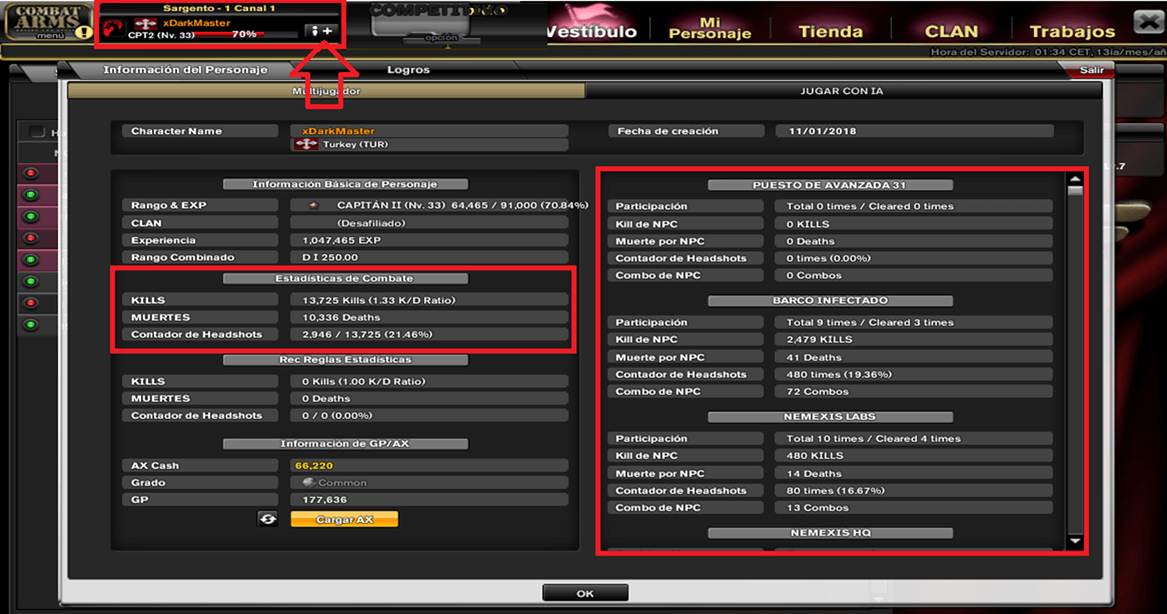This screenshot has width=1167, height=614.
Task: Open the Combat Arms menu logo
Action: click(x=46, y=20)
